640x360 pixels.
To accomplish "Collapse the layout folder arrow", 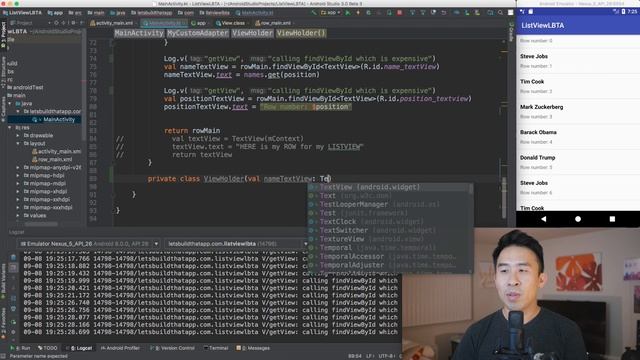I will (18, 144).
